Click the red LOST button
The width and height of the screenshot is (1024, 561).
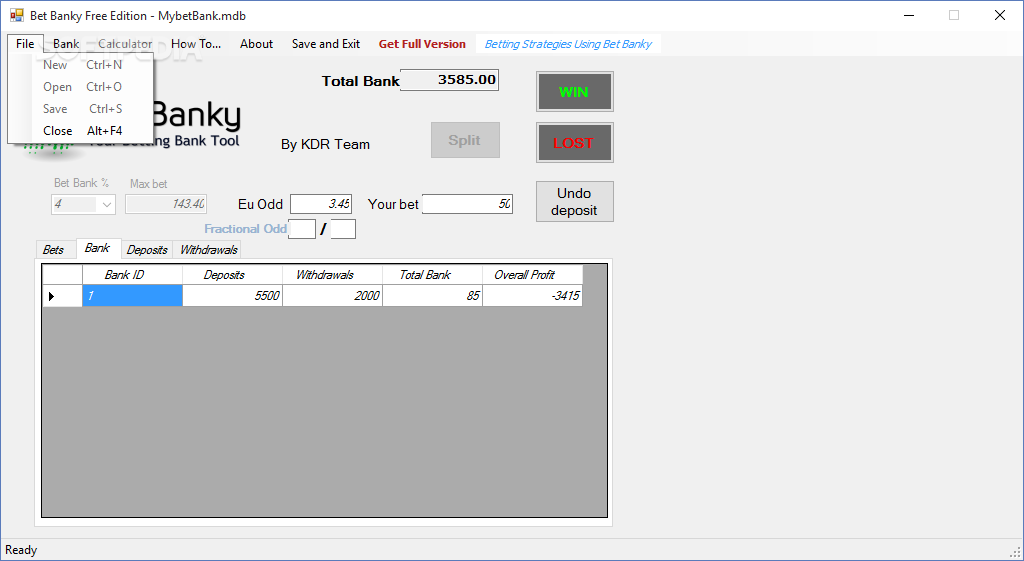tap(575, 143)
